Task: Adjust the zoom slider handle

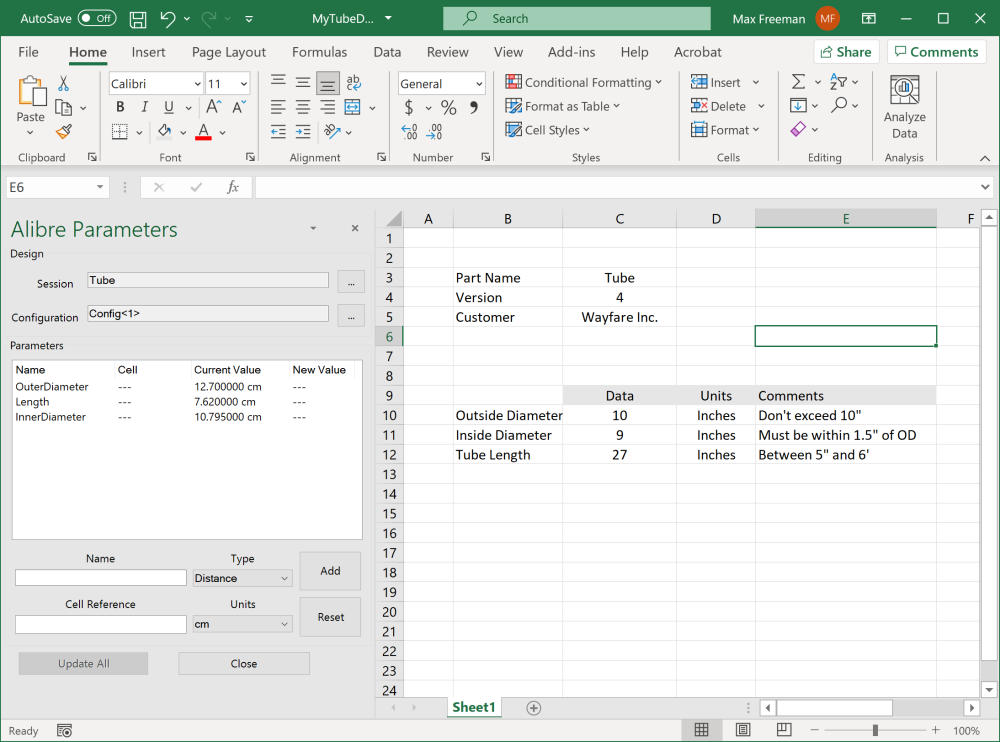Action: click(875, 730)
